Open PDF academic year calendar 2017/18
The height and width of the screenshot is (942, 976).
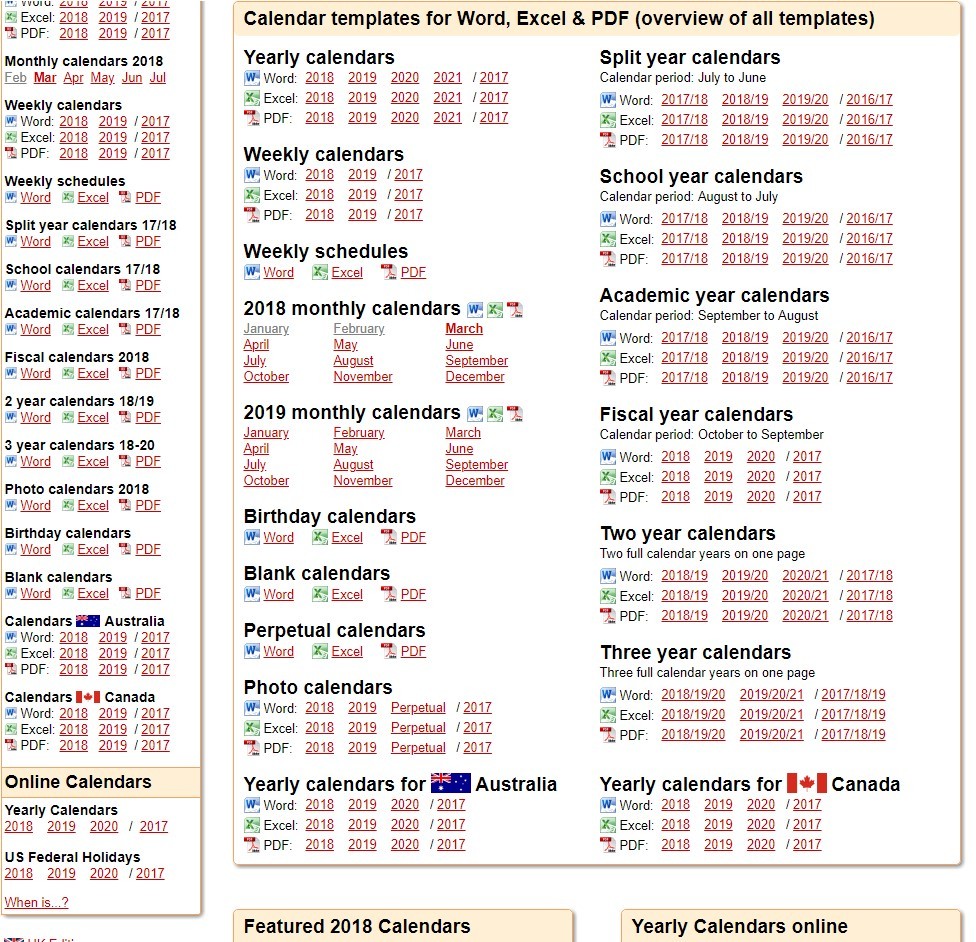pos(684,377)
